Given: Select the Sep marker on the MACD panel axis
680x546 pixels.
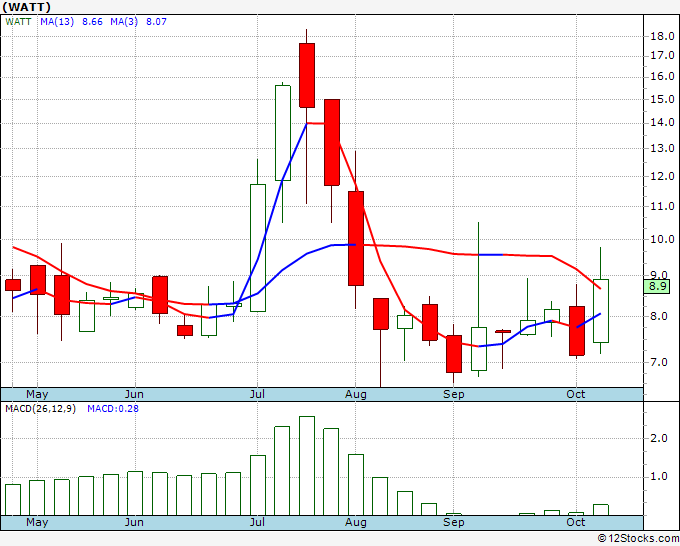Looking at the screenshot, I should [x=454, y=522].
